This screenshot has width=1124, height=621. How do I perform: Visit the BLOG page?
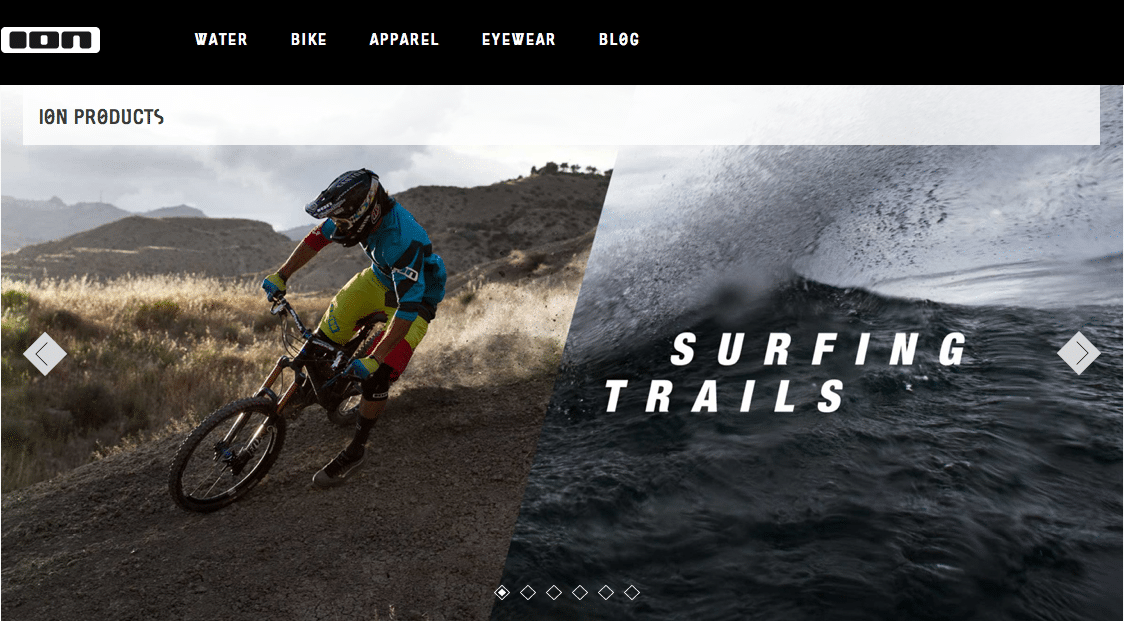[x=619, y=39]
